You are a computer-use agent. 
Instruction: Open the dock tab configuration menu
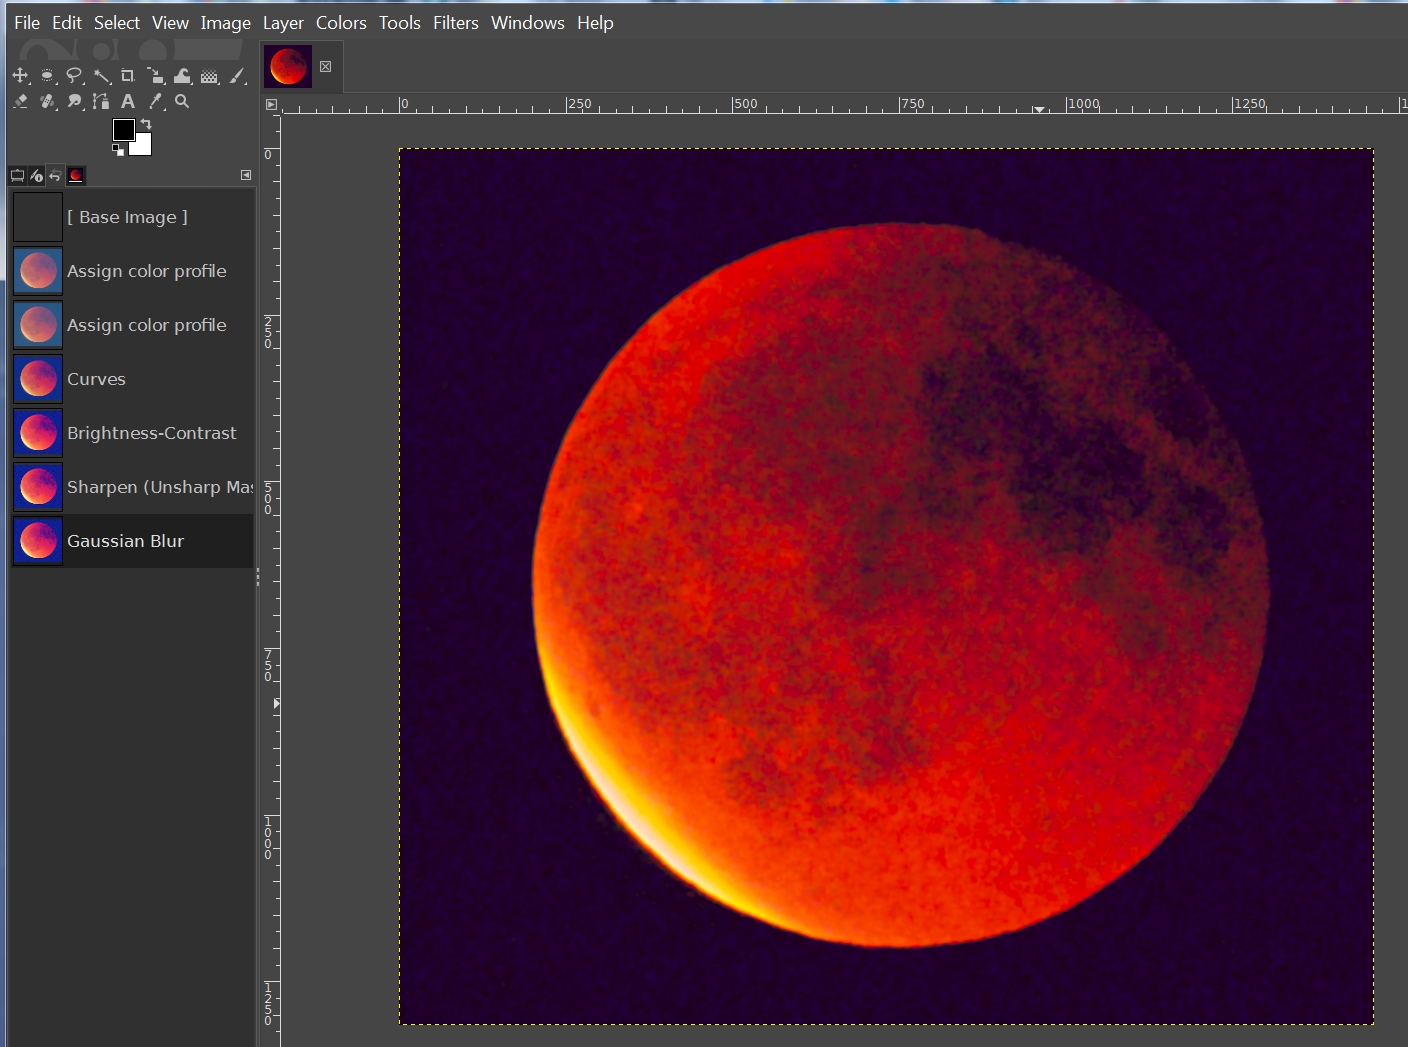[x=246, y=175]
